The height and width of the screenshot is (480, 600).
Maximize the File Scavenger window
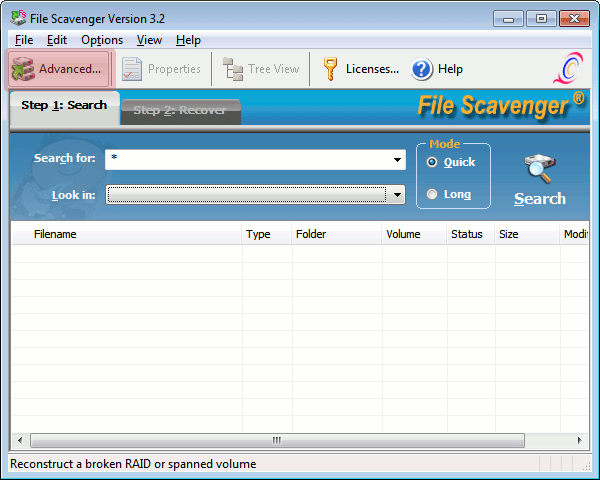[541, 19]
